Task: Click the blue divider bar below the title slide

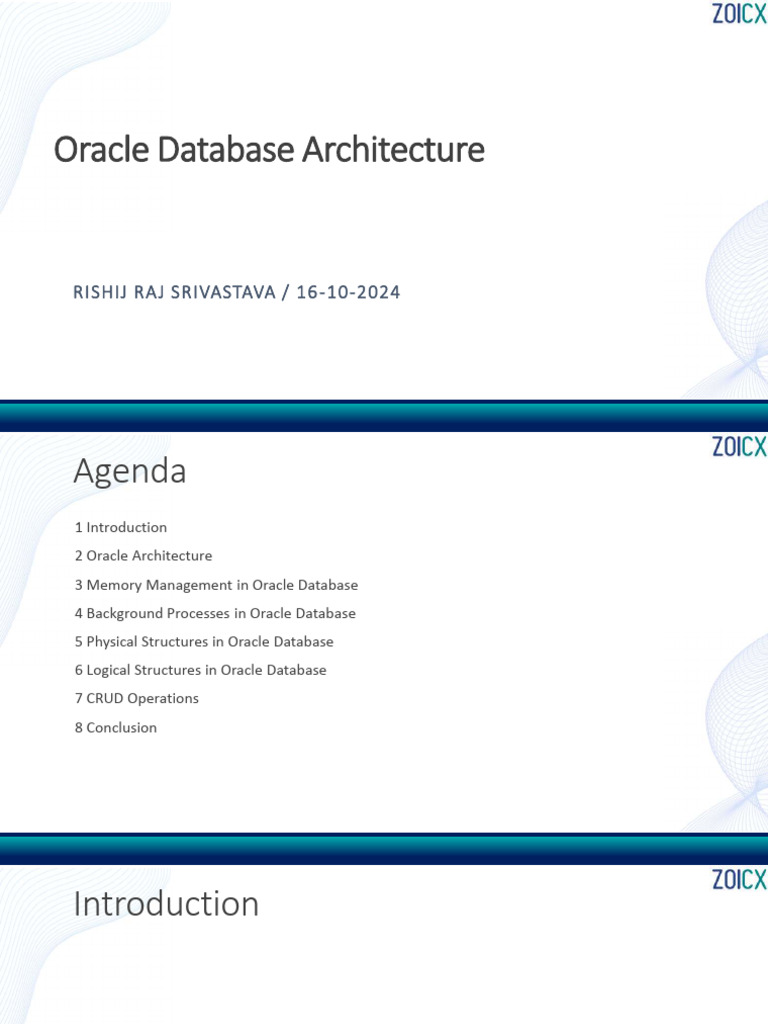Action: pos(384,415)
